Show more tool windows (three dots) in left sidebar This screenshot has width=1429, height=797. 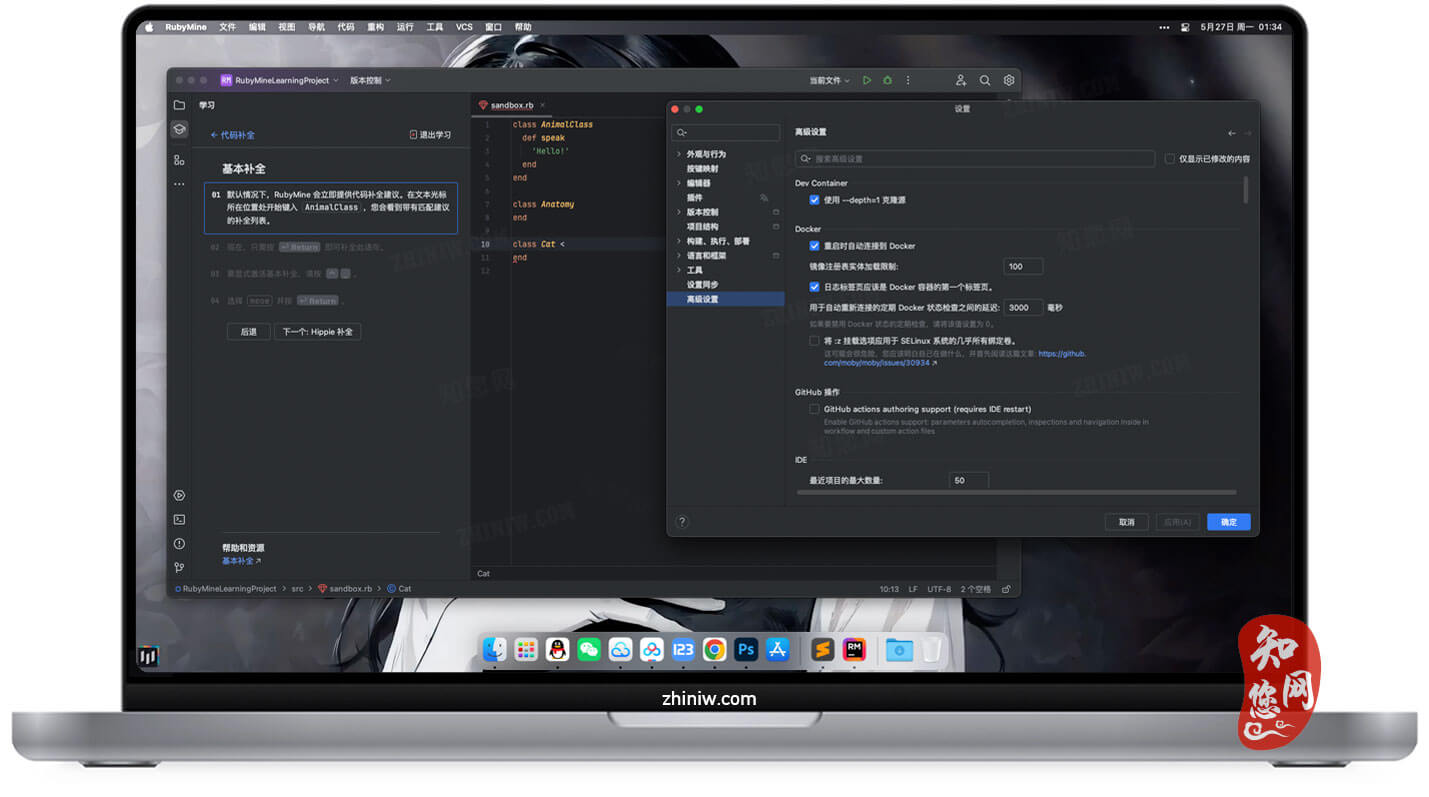[x=179, y=184]
